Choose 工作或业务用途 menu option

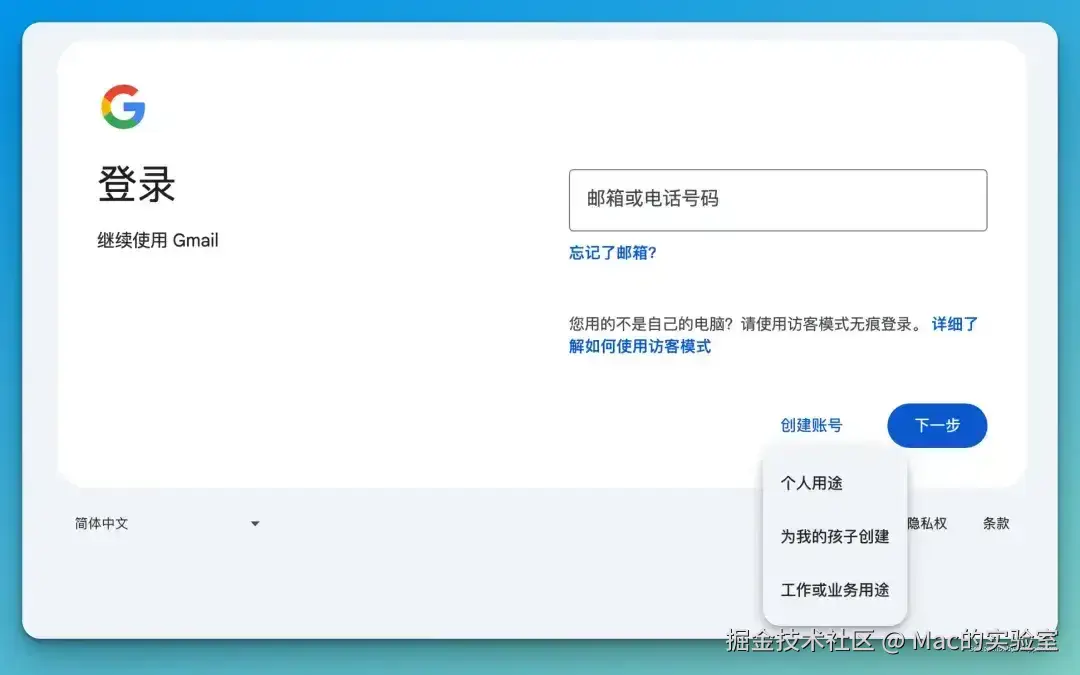tap(835, 590)
